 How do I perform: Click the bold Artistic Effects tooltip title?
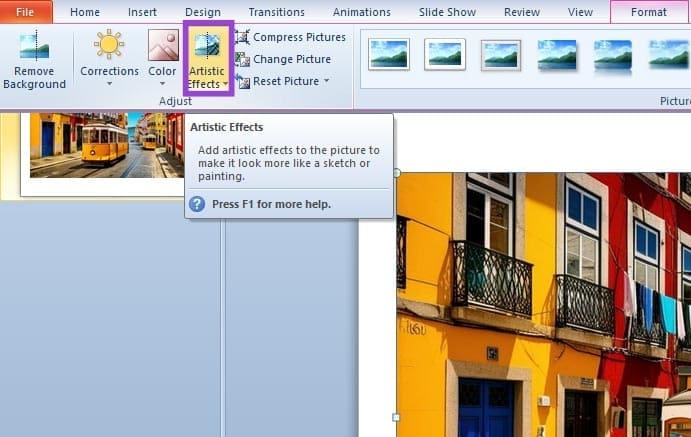[x=227, y=127]
